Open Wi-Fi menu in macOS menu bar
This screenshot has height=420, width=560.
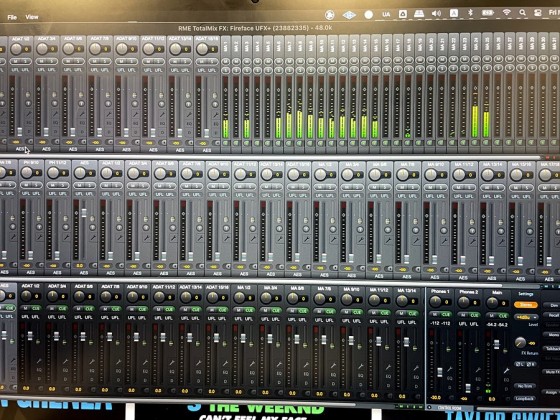pos(506,12)
